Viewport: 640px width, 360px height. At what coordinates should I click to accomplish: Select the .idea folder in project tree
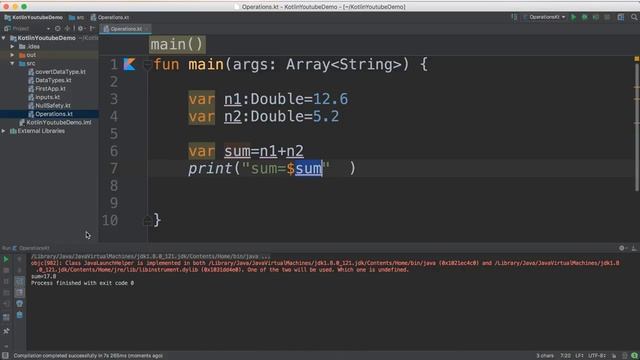(29, 47)
